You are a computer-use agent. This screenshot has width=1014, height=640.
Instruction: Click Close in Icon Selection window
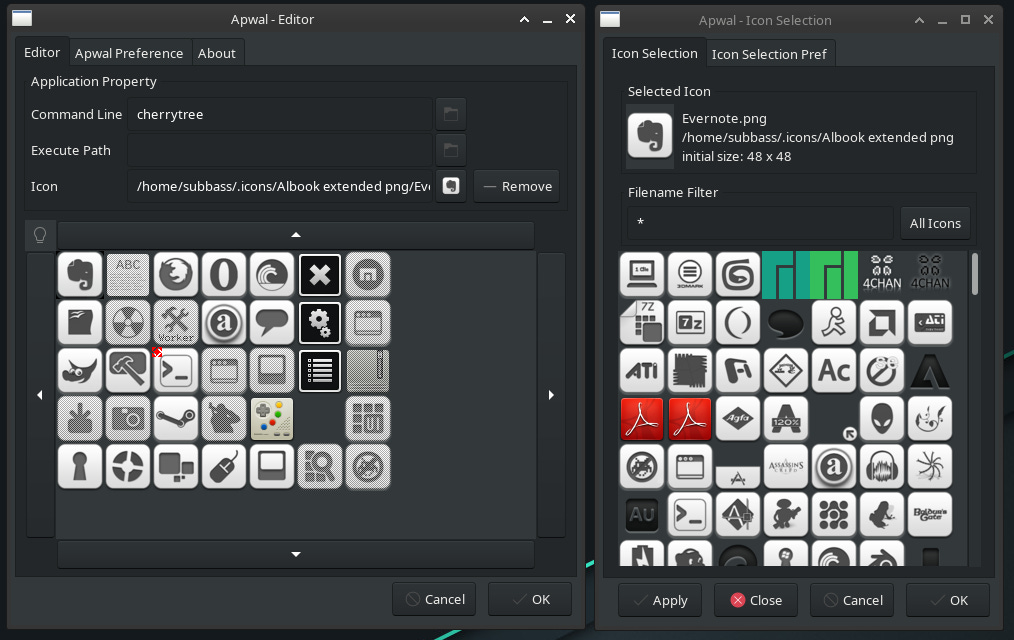tap(756, 601)
